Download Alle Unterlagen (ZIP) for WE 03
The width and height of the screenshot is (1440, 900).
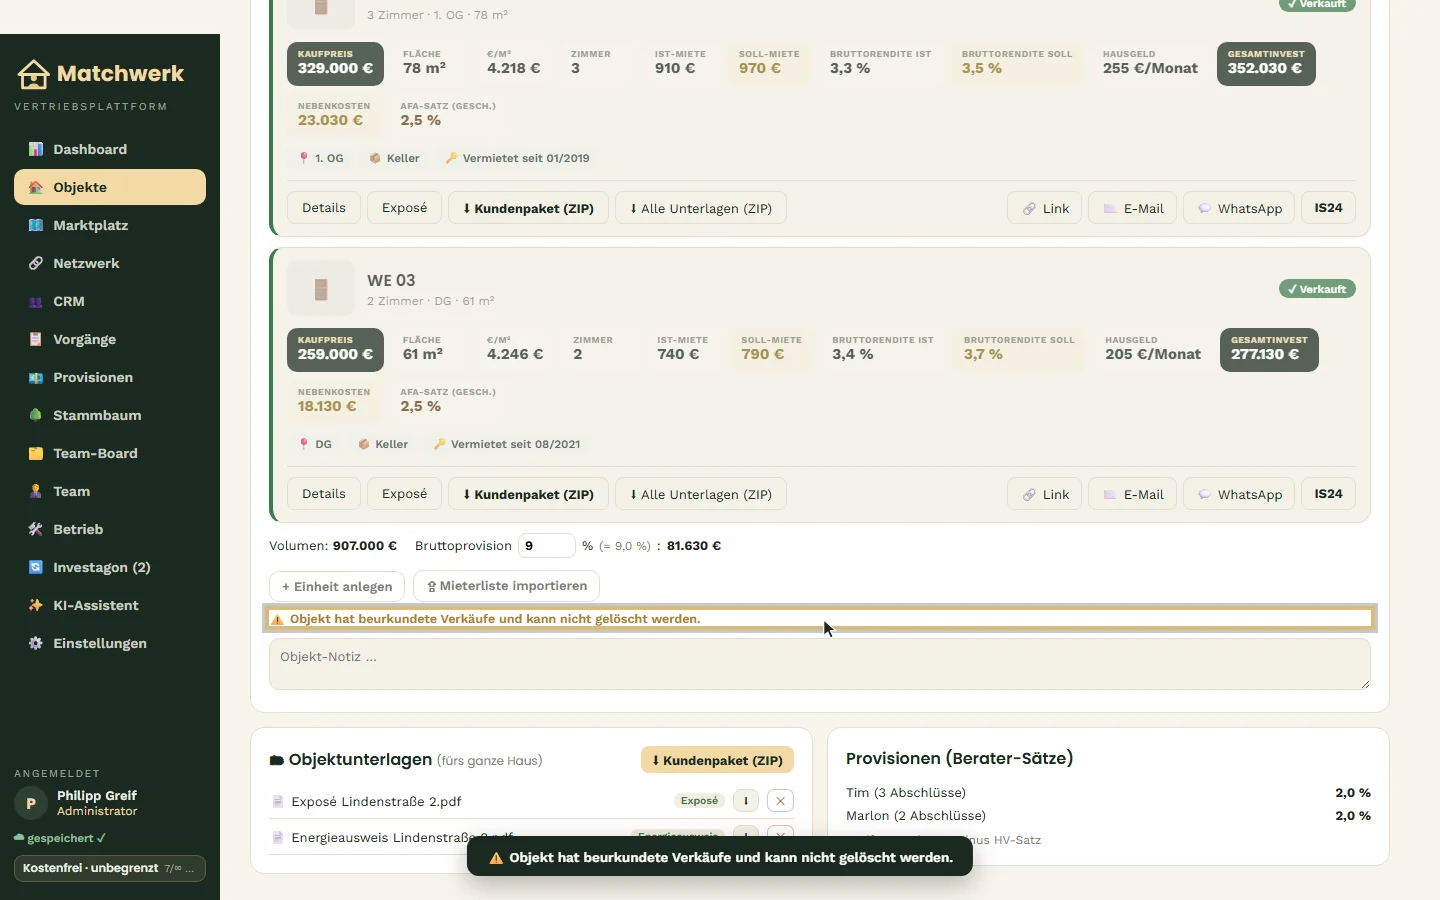pos(701,494)
